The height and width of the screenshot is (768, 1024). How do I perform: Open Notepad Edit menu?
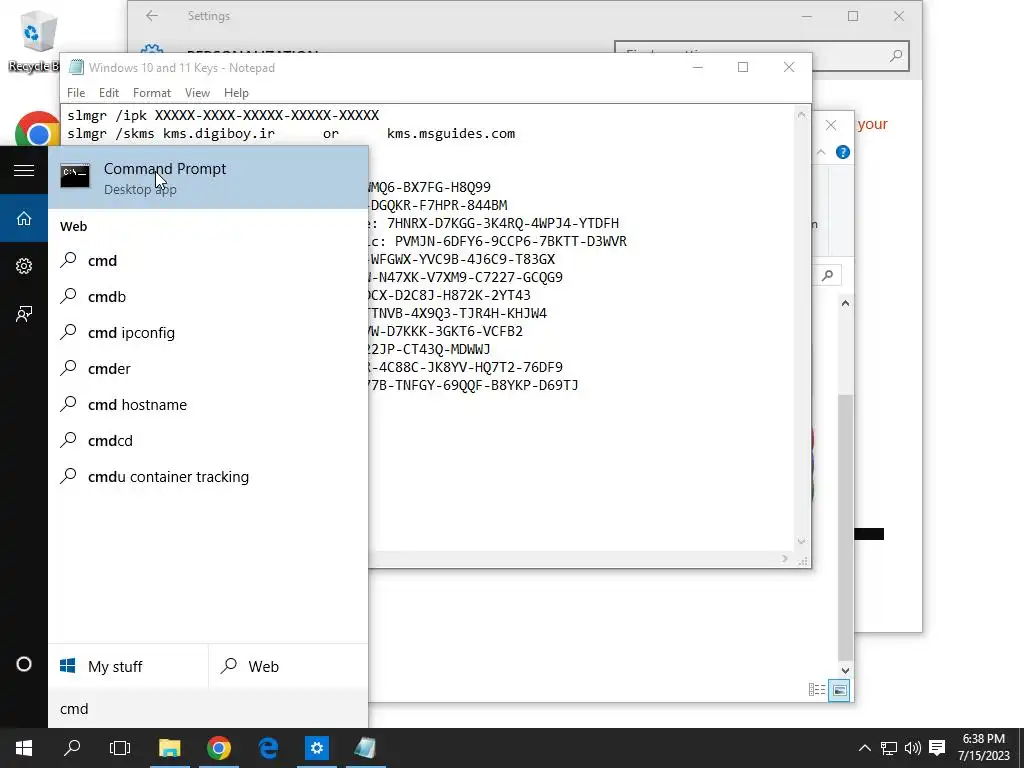(x=108, y=93)
